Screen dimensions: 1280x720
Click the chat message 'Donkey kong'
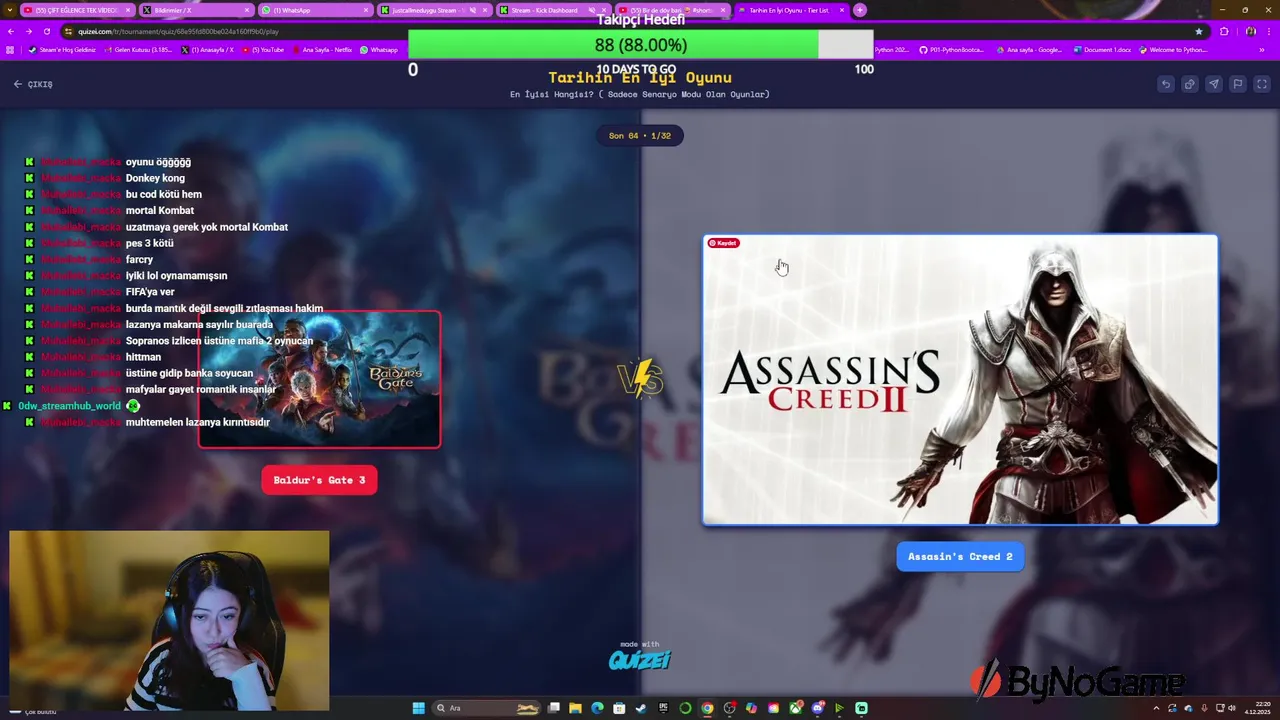pos(155,178)
